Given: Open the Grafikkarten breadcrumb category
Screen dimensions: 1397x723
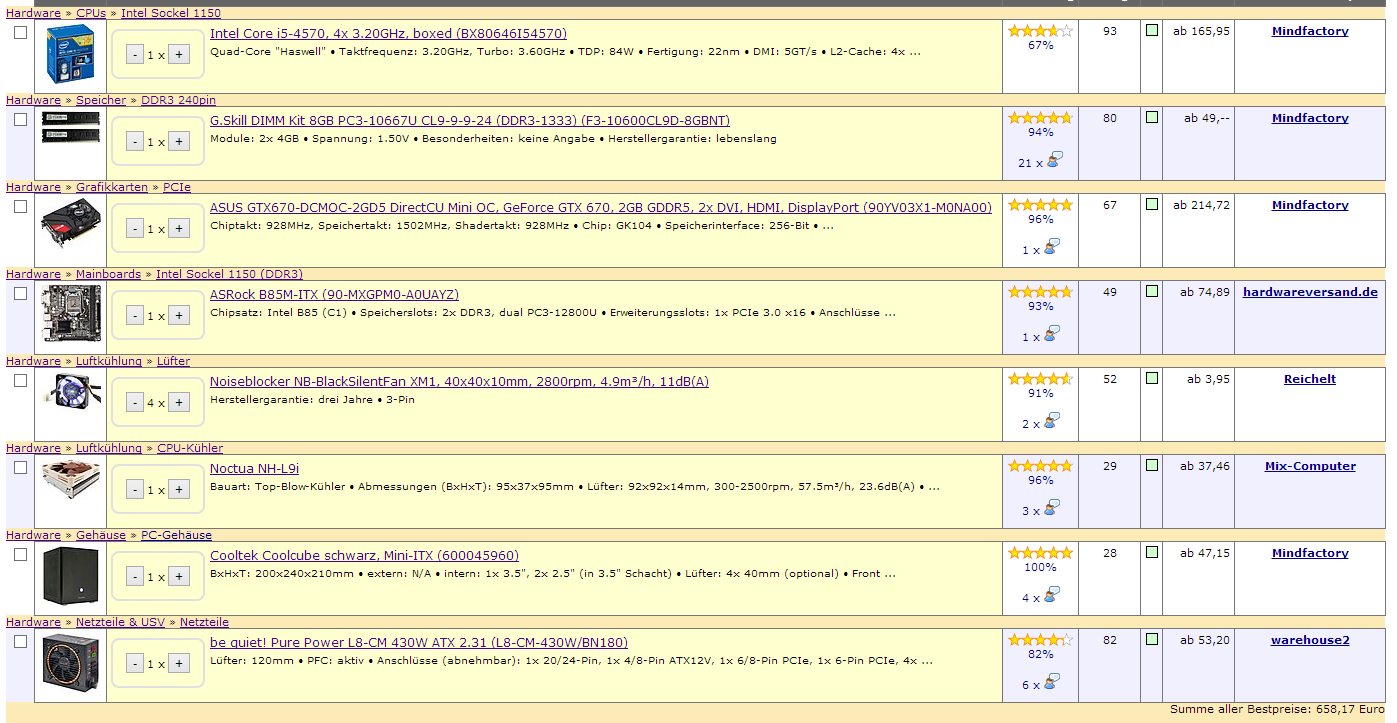Looking at the screenshot, I should 112,187.
